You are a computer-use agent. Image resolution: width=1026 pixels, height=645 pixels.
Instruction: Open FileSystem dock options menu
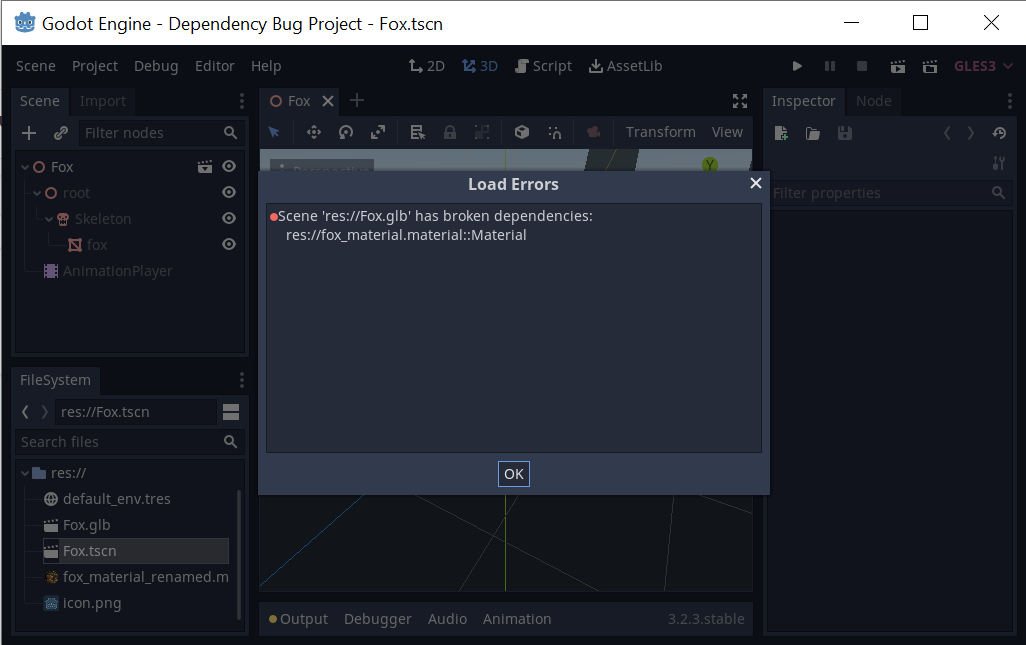(x=242, y=380)
